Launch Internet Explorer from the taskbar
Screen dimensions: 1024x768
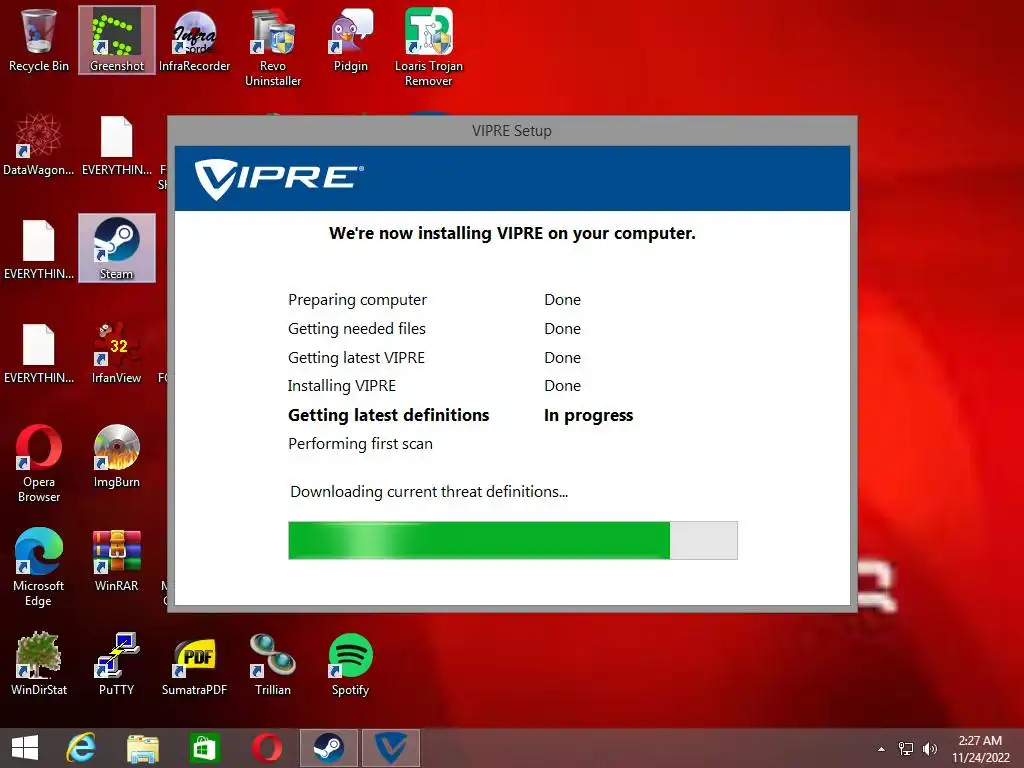(81, 748)
